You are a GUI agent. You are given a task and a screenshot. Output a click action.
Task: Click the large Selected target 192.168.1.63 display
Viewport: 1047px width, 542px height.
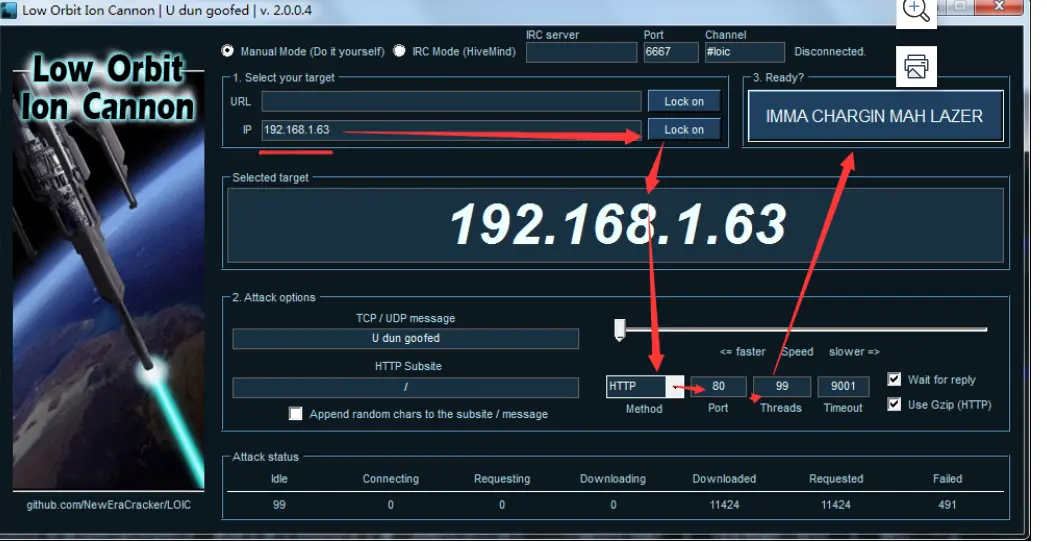[615, 225]
